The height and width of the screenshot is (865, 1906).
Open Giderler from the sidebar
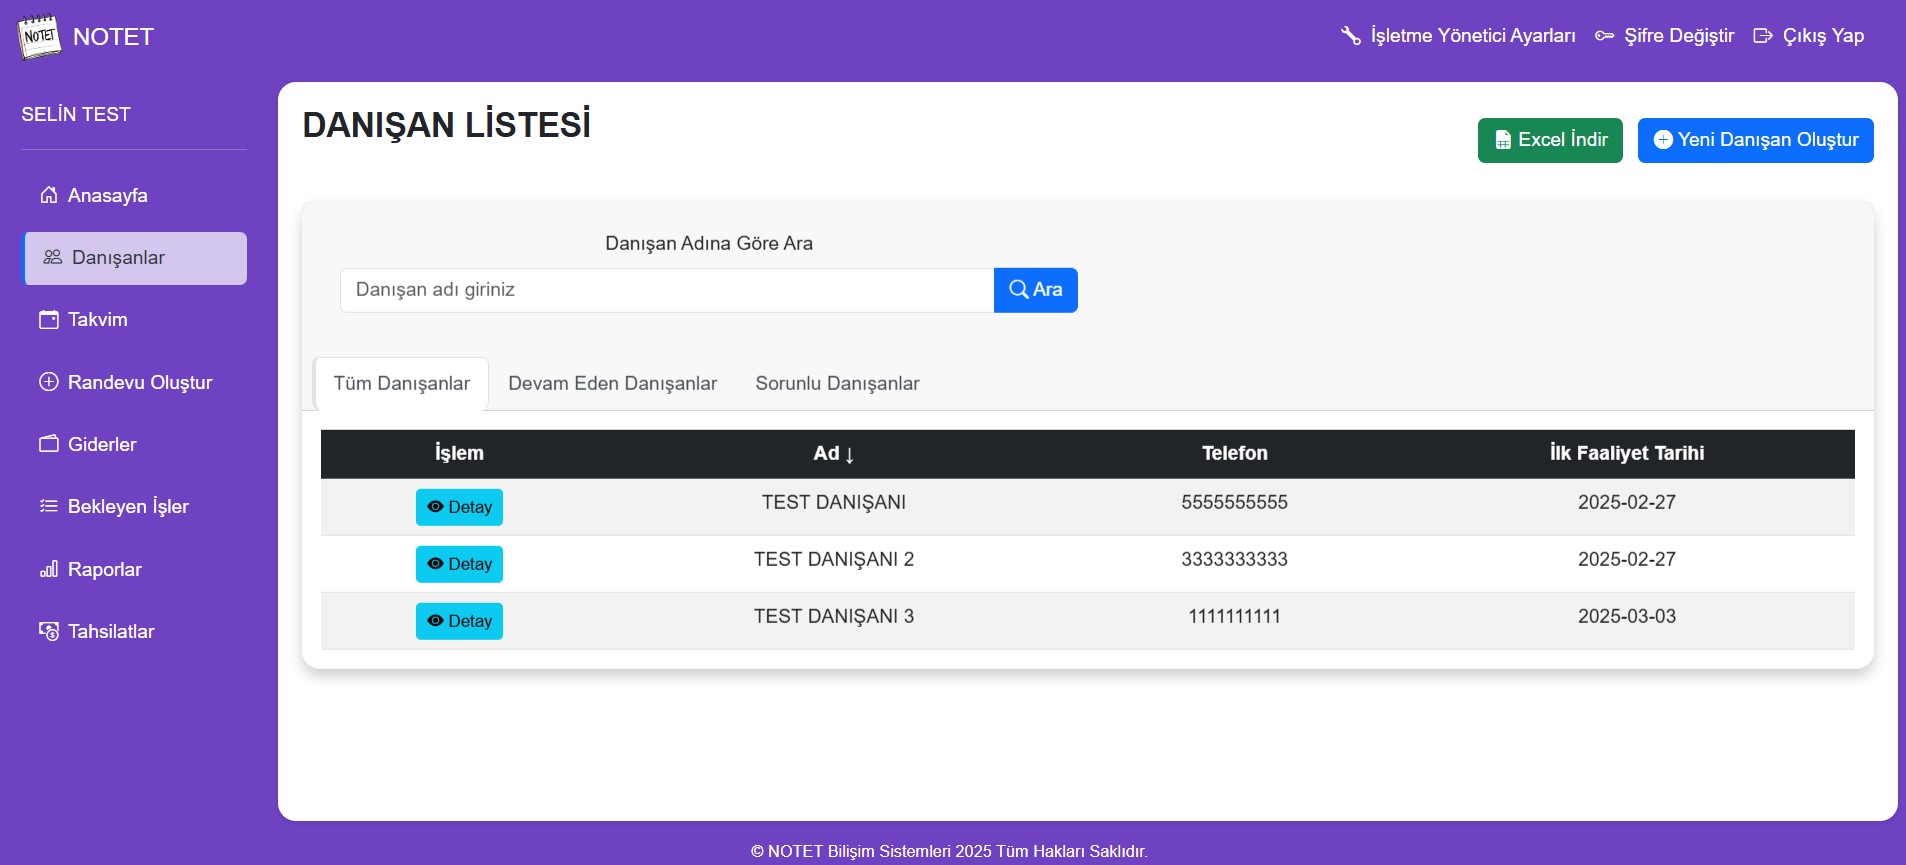[x=134, y=444]
